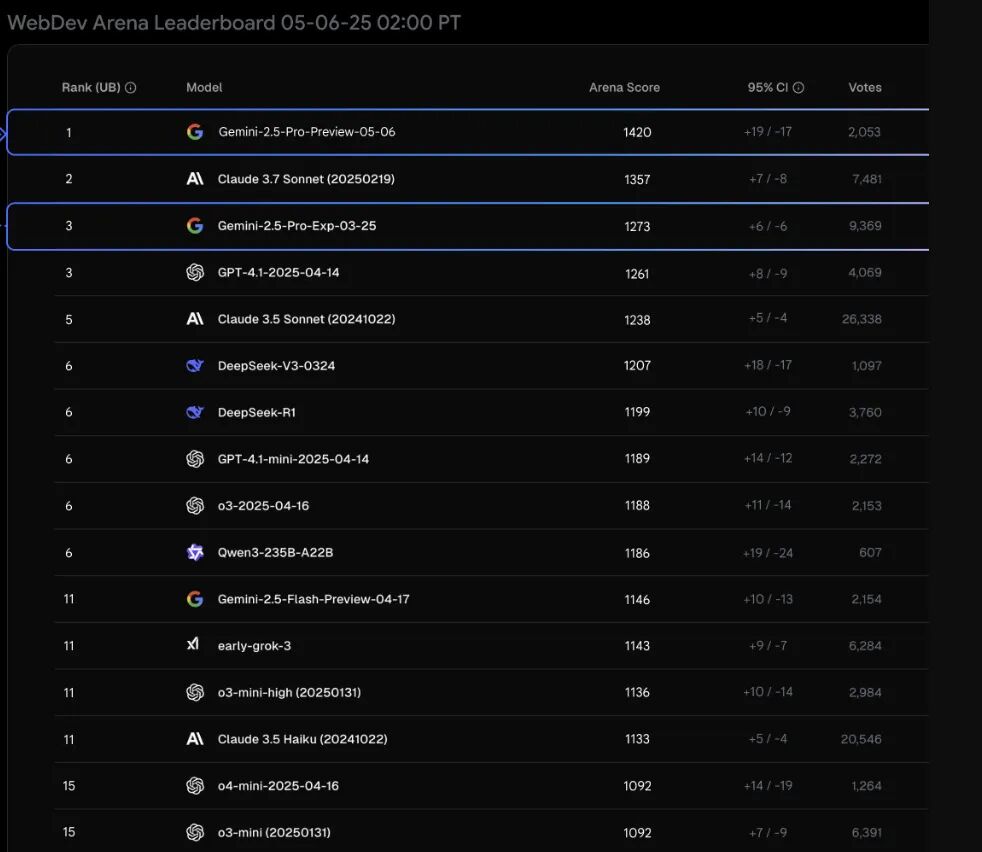Sort by the Votes column header
The image size is (982, 852).
[x=865, y=88]
